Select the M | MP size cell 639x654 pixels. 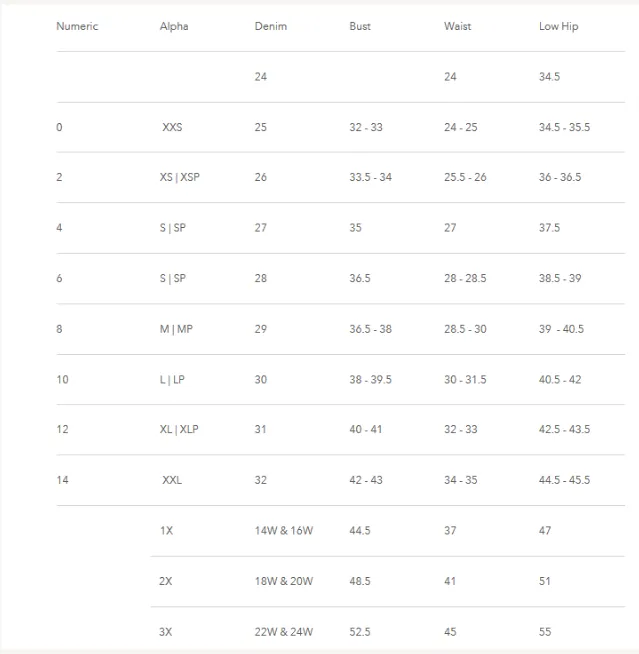[x=176, y=329]
